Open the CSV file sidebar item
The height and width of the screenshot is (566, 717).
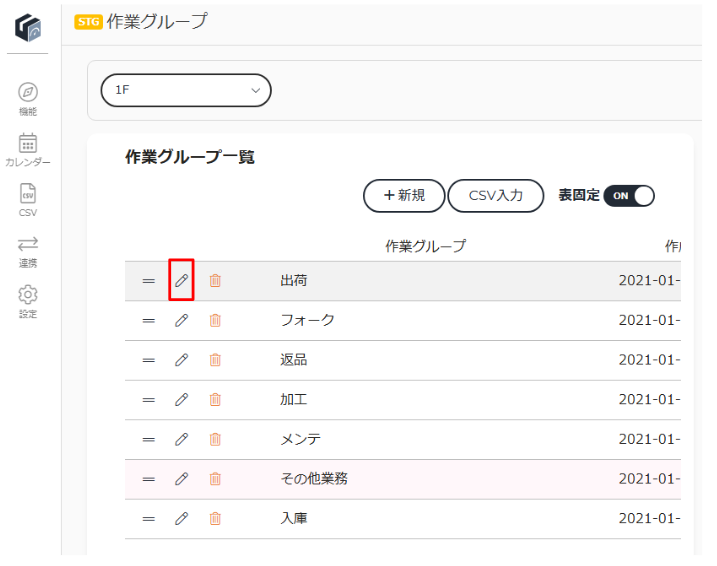pyautogui.click(x=28, y=200)
